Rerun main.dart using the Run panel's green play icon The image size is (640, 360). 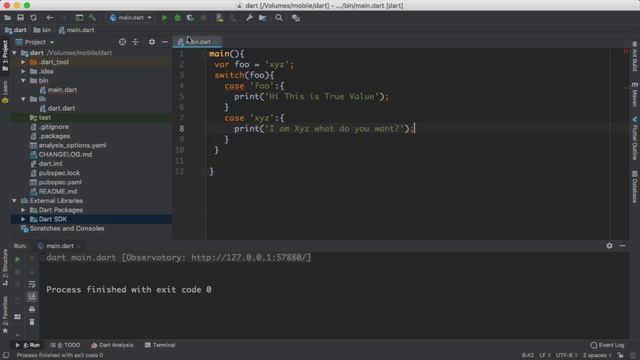coord(18,259)
